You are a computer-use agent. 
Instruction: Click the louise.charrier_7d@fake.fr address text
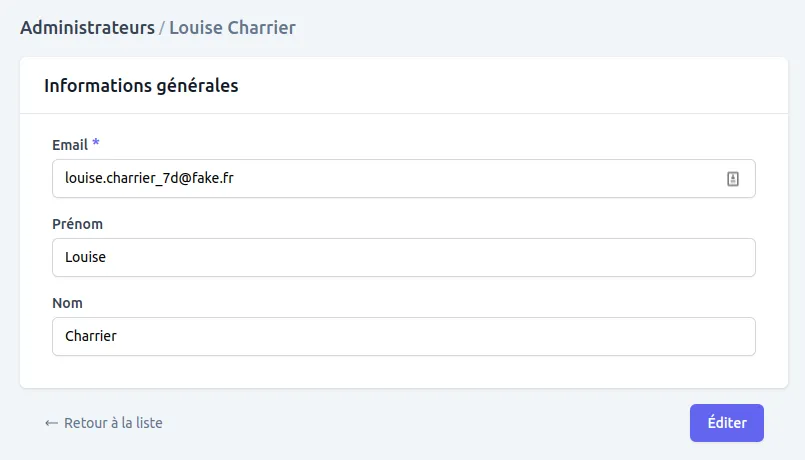pos(150,179)
